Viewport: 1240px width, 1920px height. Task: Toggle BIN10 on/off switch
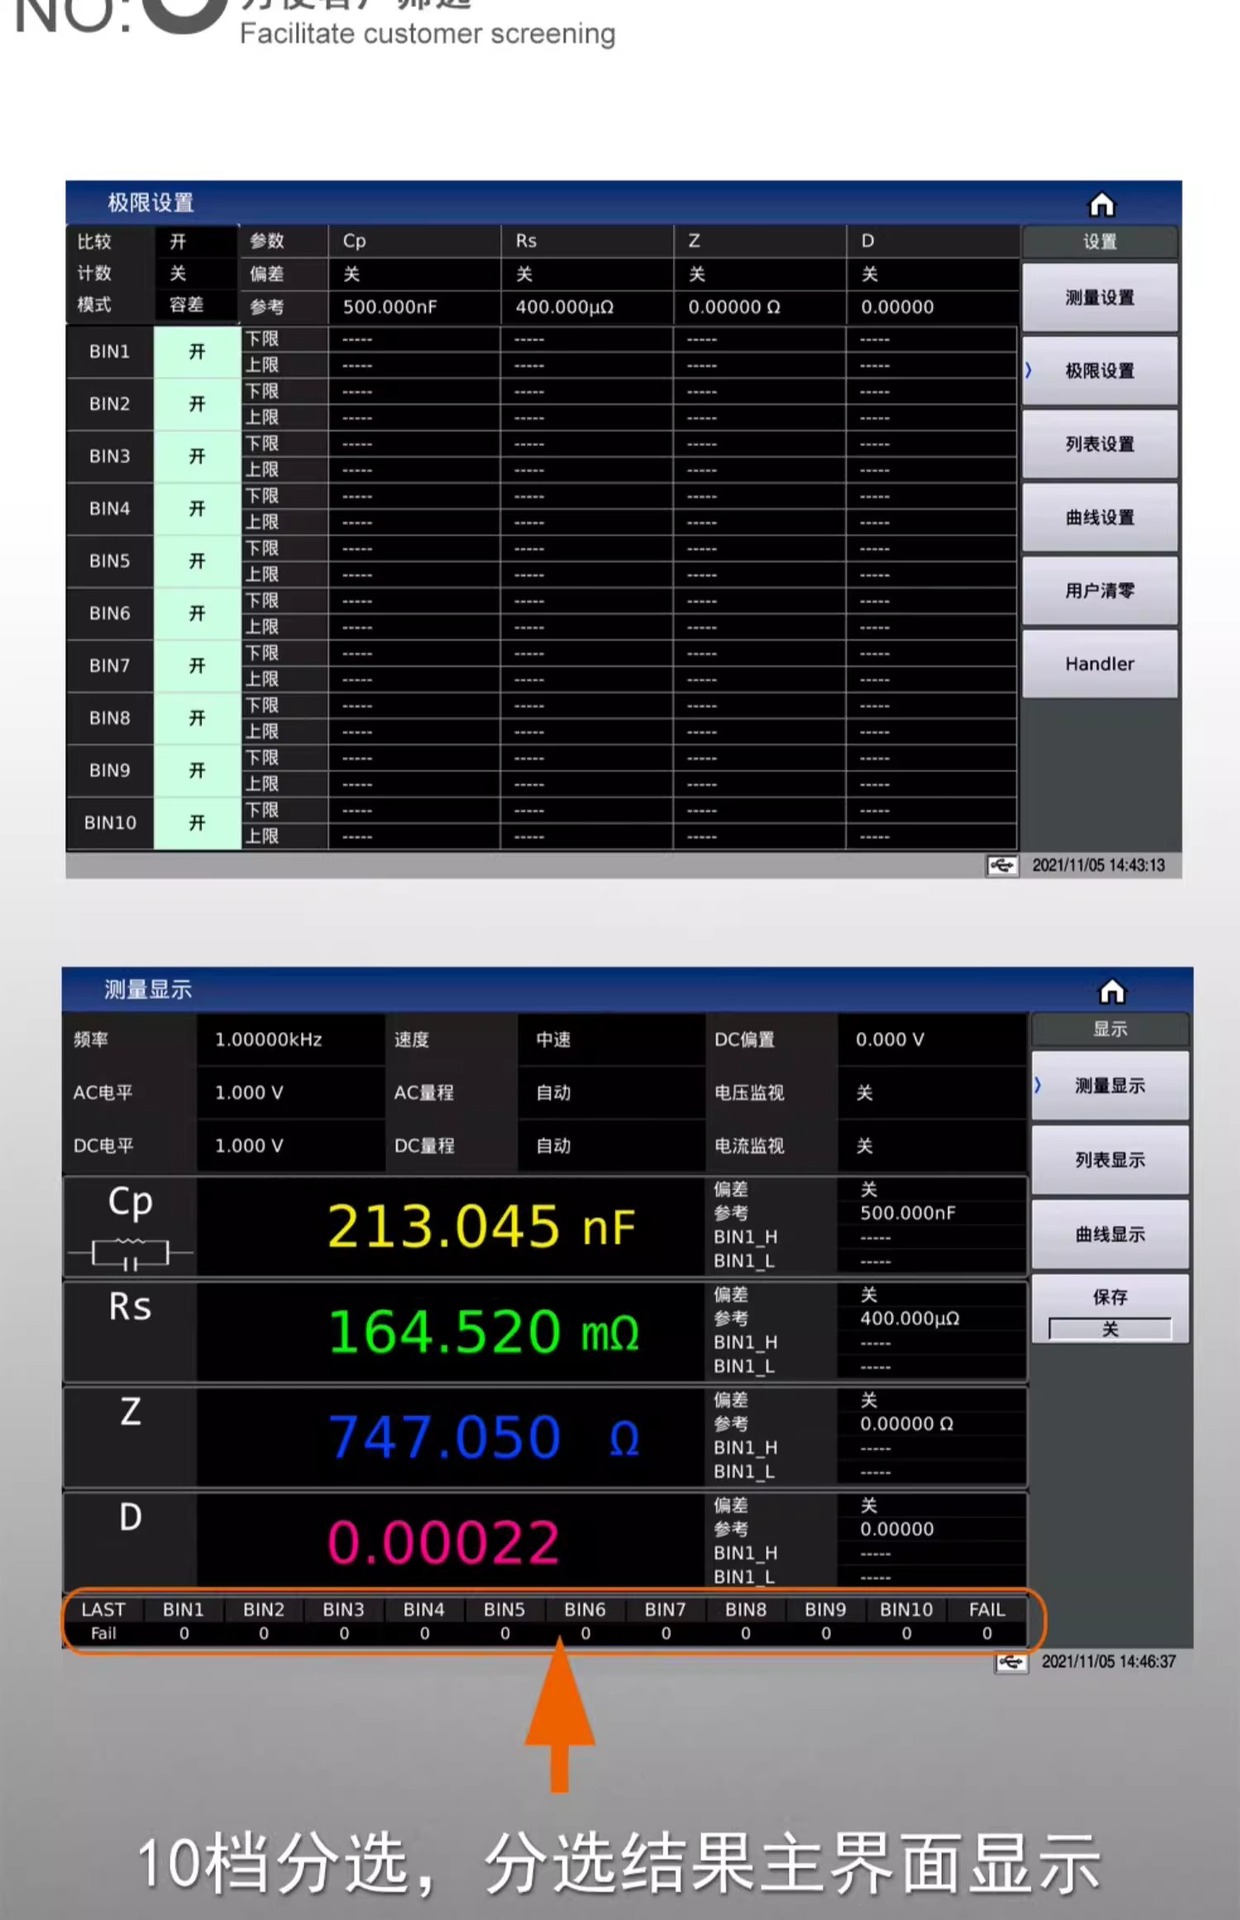pos(197,823)
